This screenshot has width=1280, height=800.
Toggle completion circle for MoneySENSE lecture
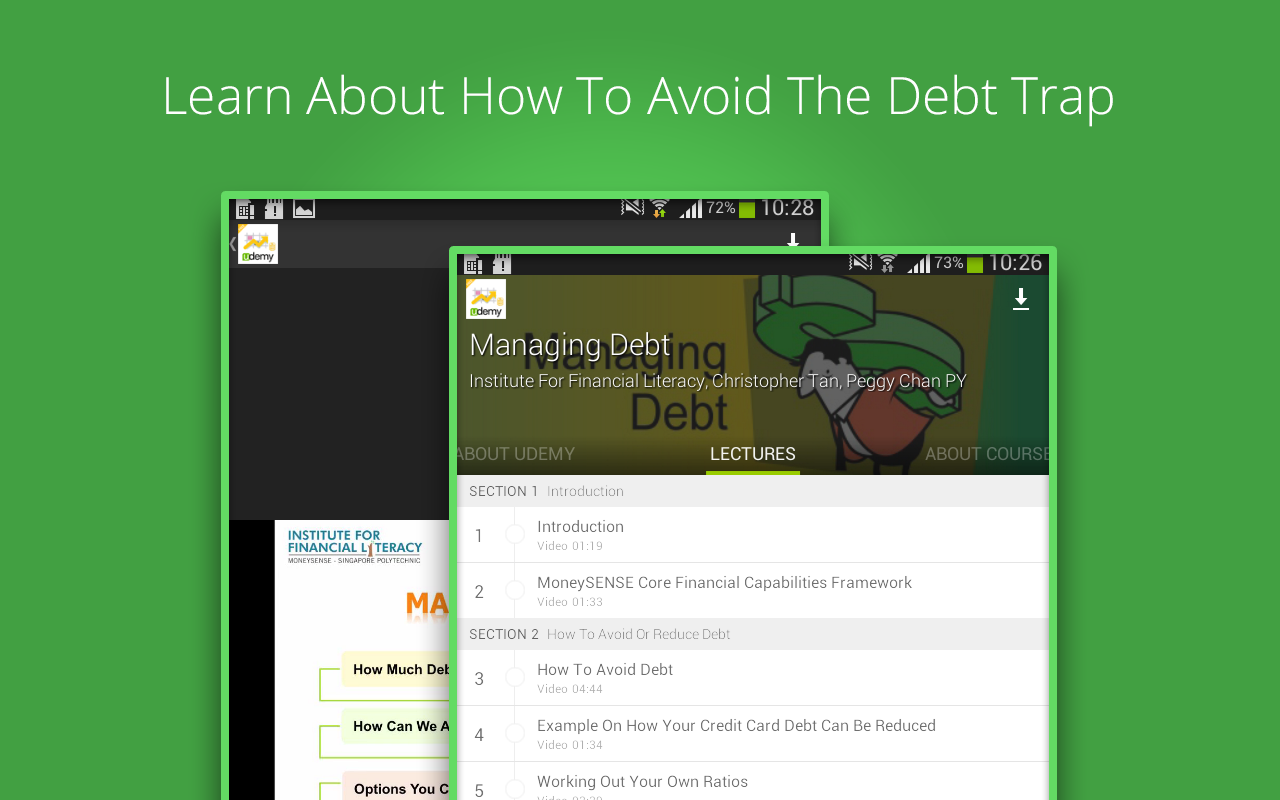515,591
